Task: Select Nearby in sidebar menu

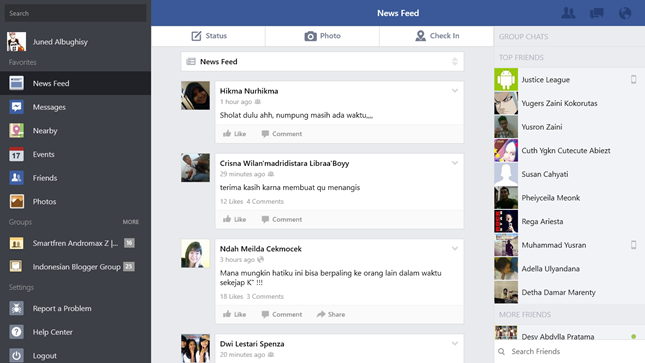Action: [75, 130]
